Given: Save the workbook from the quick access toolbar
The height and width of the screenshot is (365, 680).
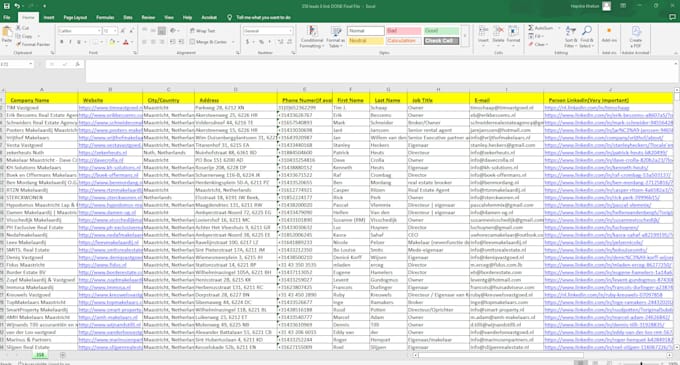Looking at the screenshot, I should [x=7, y=6].
